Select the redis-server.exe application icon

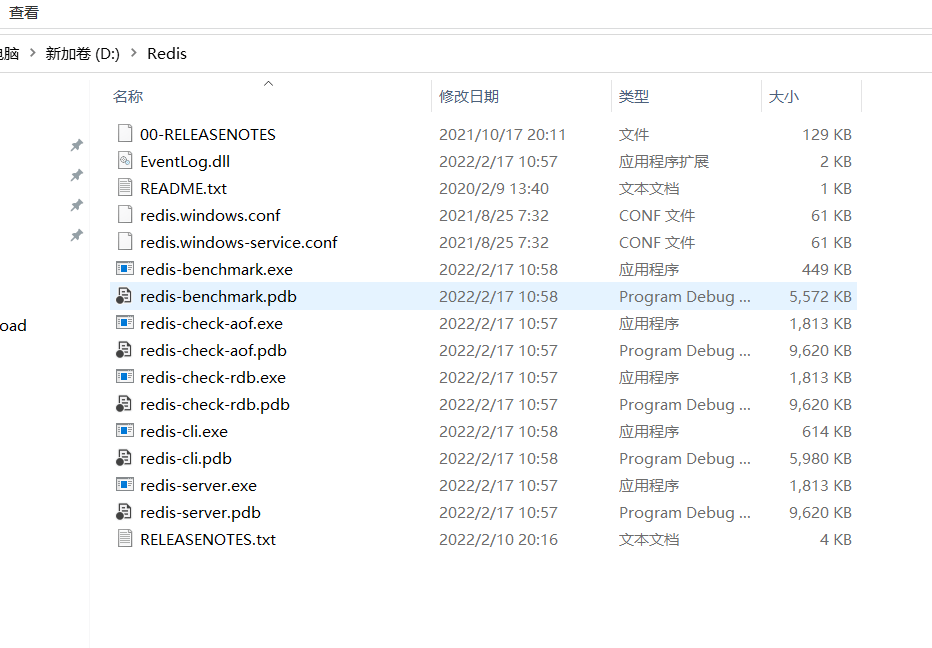pyautogui.click(x=125, y=485)
